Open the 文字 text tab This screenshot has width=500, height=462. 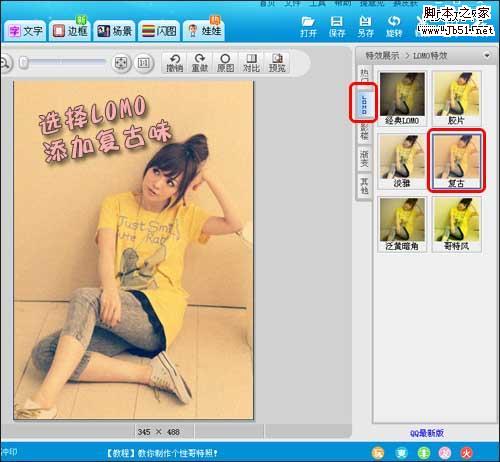pyautogui.click(x=25, y=31)
